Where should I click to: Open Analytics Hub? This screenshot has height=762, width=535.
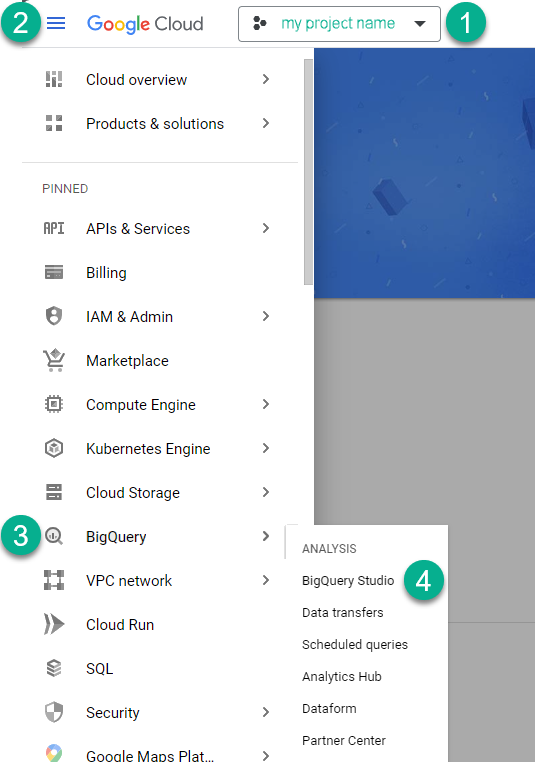(x=342, y=677)
